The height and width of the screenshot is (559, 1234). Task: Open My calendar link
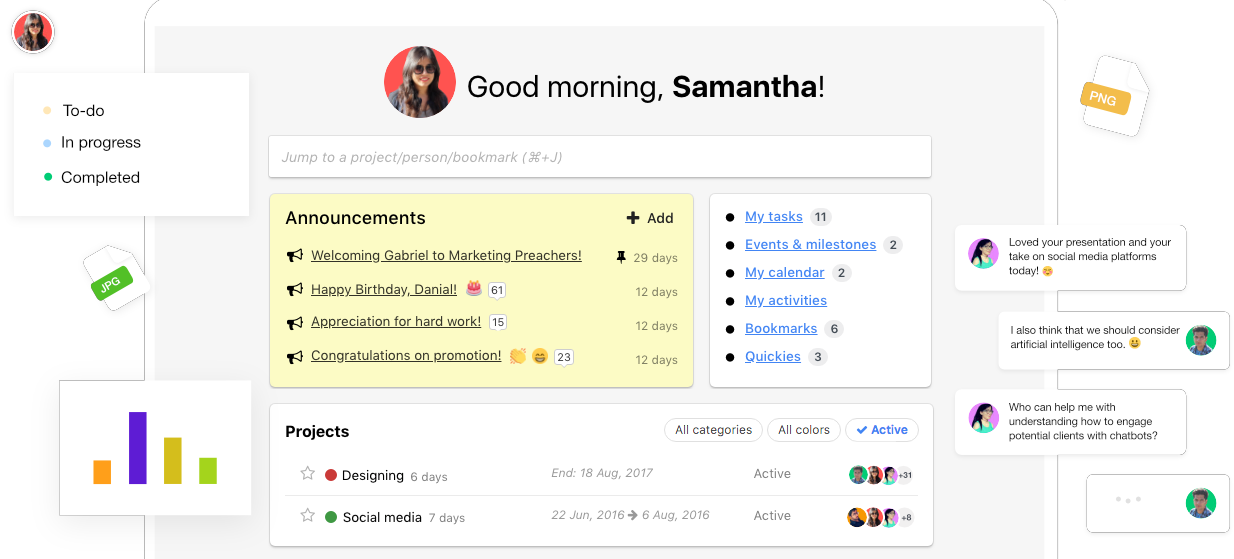click(x=785, y=272)
